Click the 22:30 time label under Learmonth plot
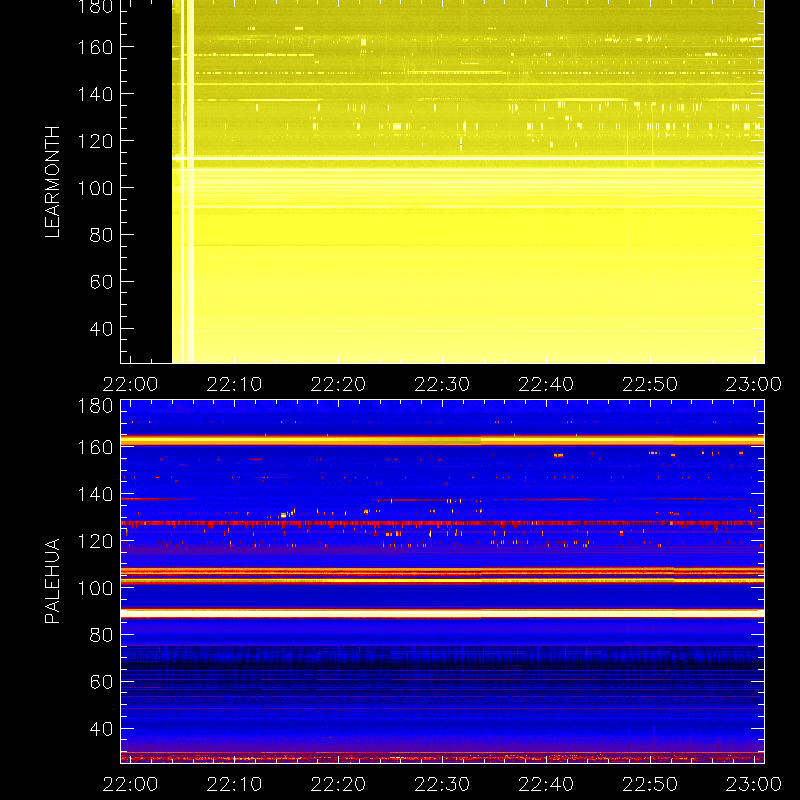This screenshot has width=800, height=800. 442,384
